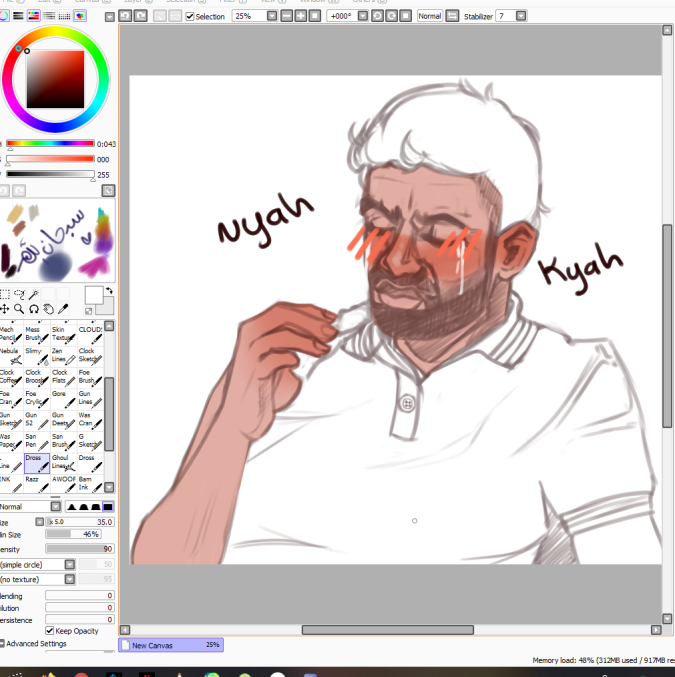Select the Lasso tool
The width and height of the screenshot is (675, 677).
coord(19,294)
